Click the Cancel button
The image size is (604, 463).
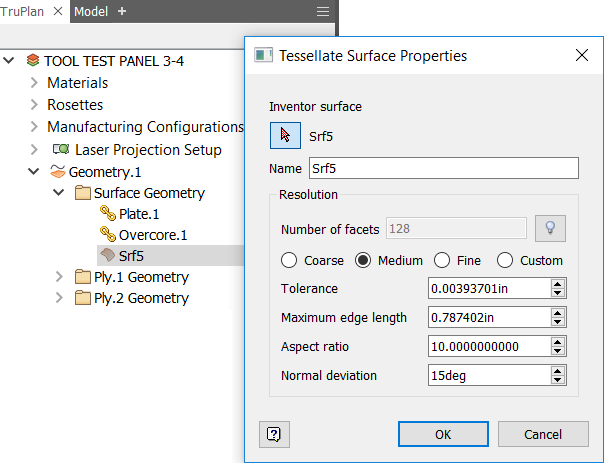[x=543, y=434]
